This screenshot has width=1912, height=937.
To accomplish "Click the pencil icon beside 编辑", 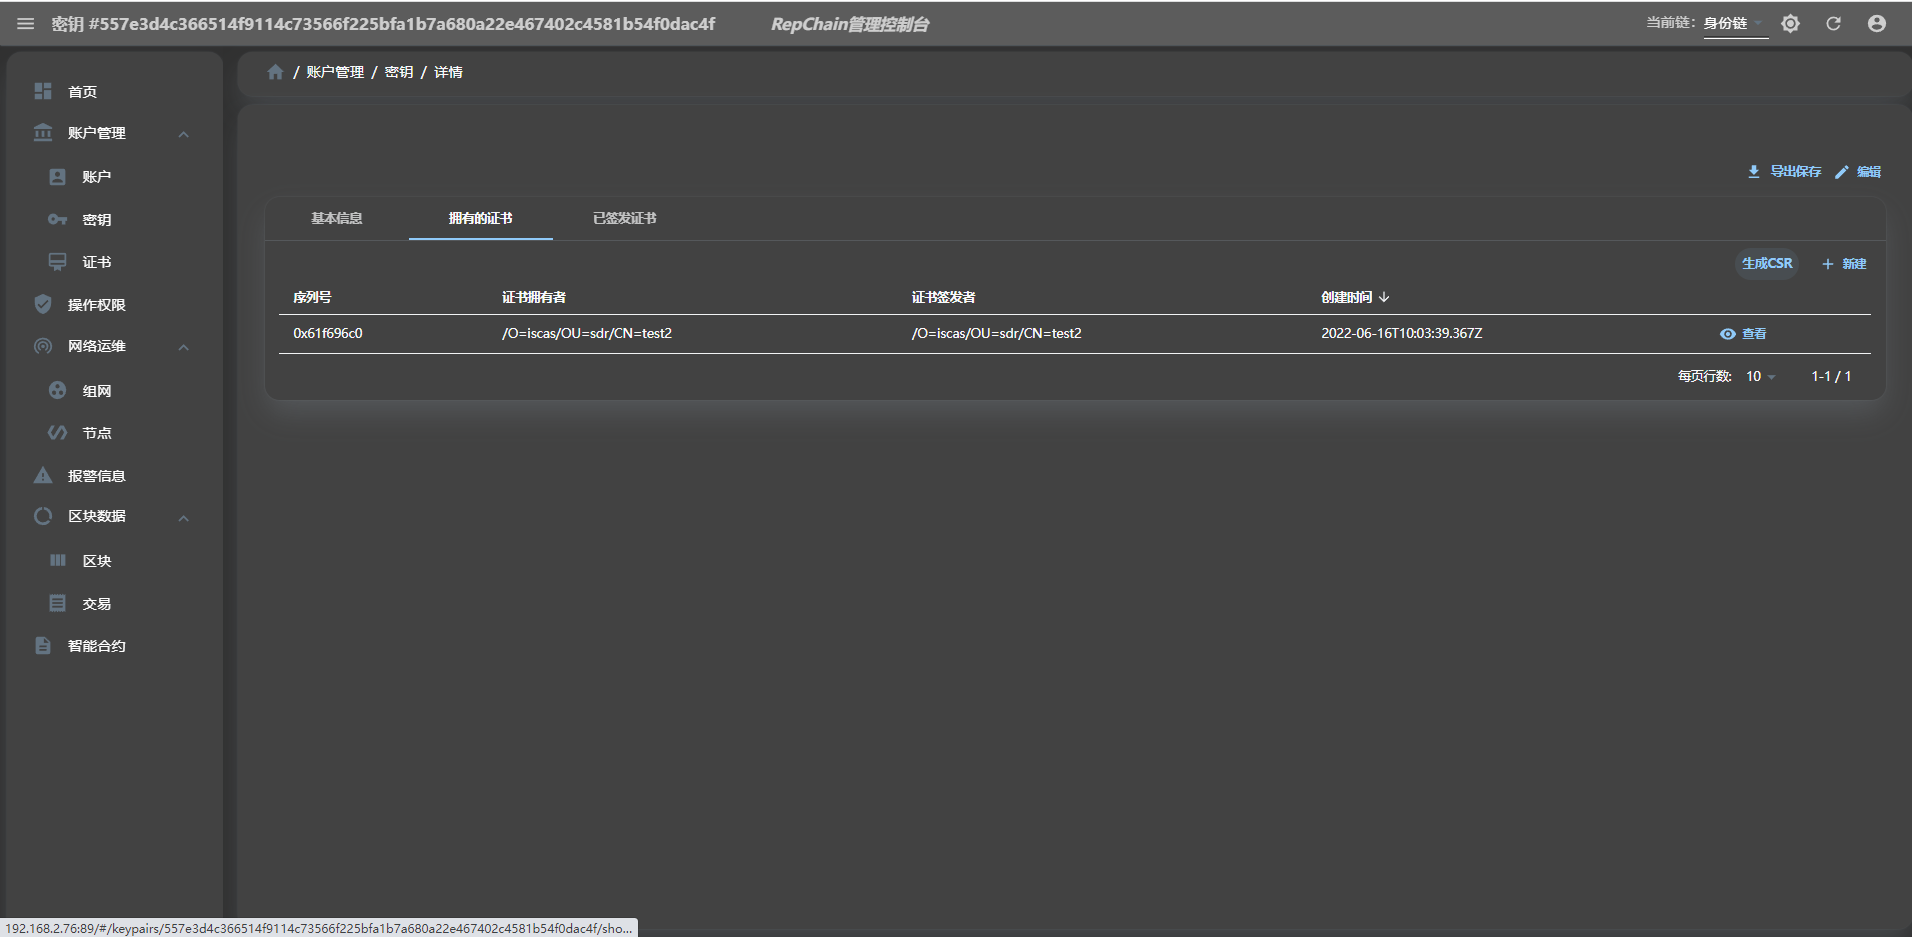I will coord(1841,172).
